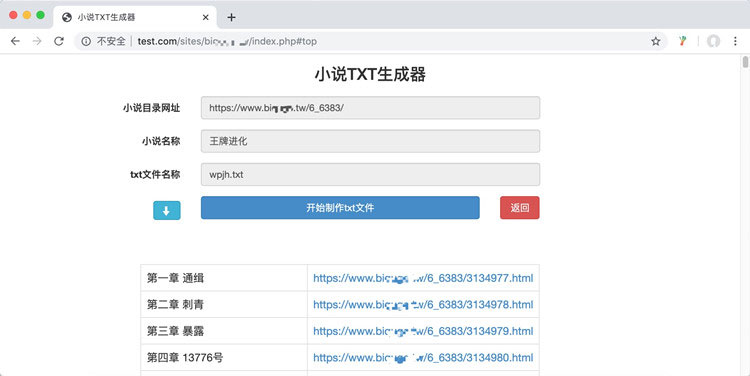This screenshot has width=750, height=376.
Task: Click the blue down-arrow button
Action: point(166,210)
